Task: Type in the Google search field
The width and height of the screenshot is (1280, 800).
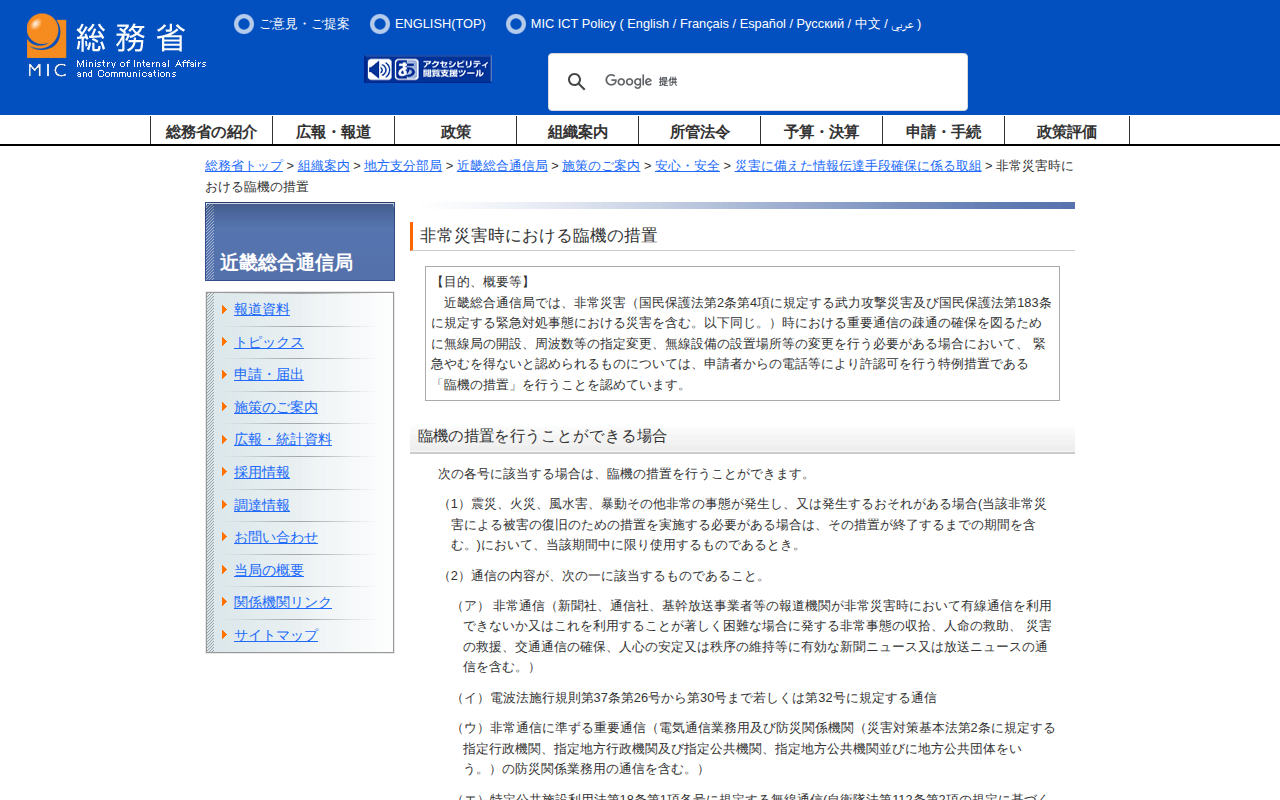Action: pyautogui.click(x=780, y=82)
